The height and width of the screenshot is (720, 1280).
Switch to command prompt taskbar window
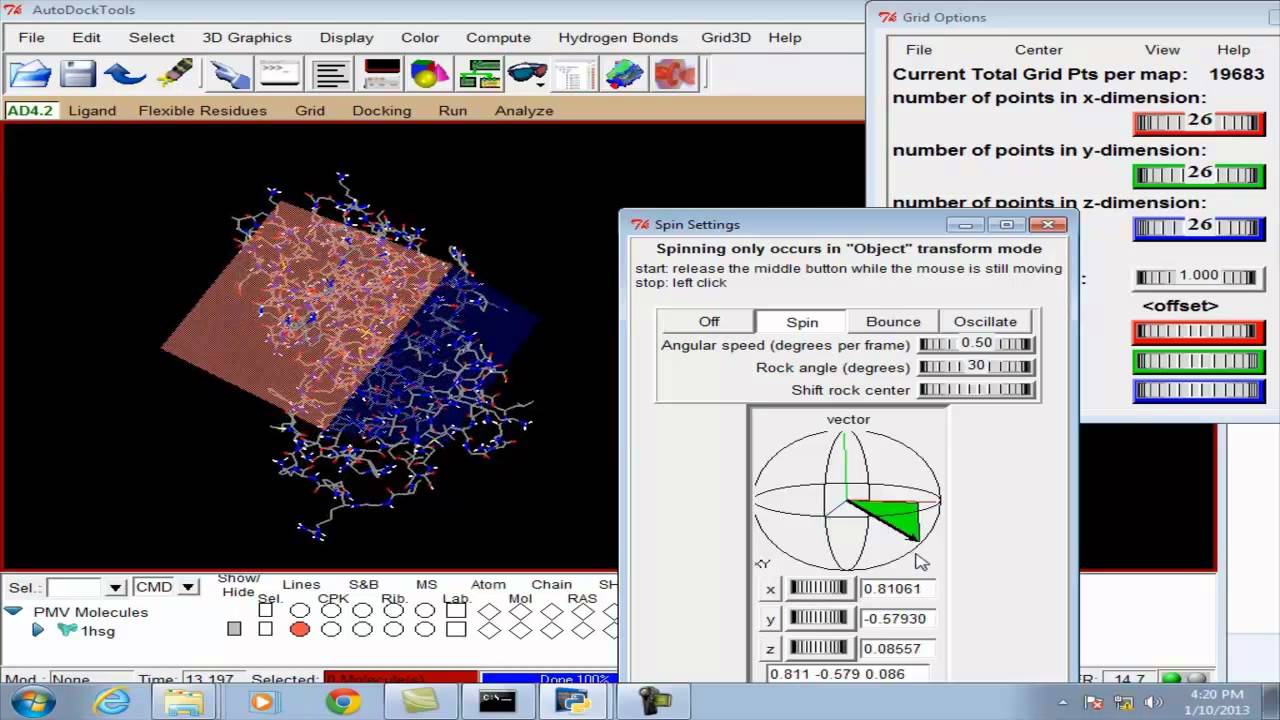click(x=497, y=702)
